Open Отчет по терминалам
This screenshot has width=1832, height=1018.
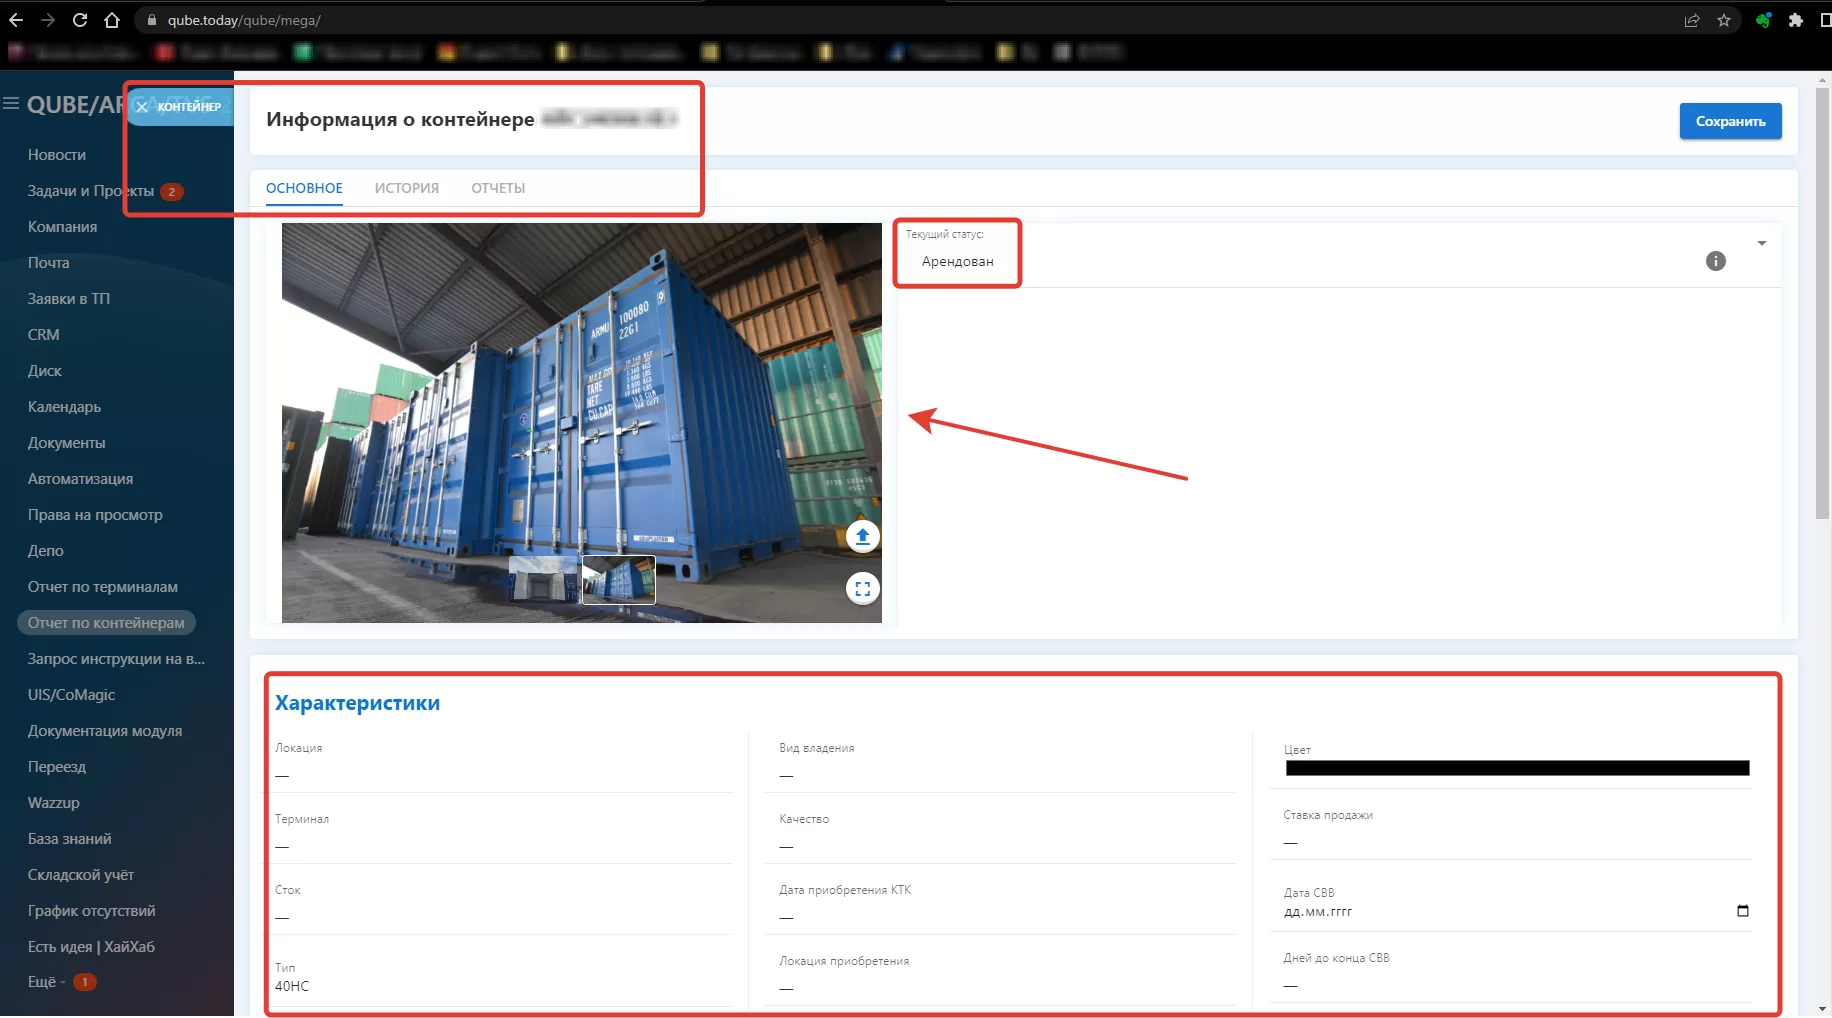click(x=103, y=587)
